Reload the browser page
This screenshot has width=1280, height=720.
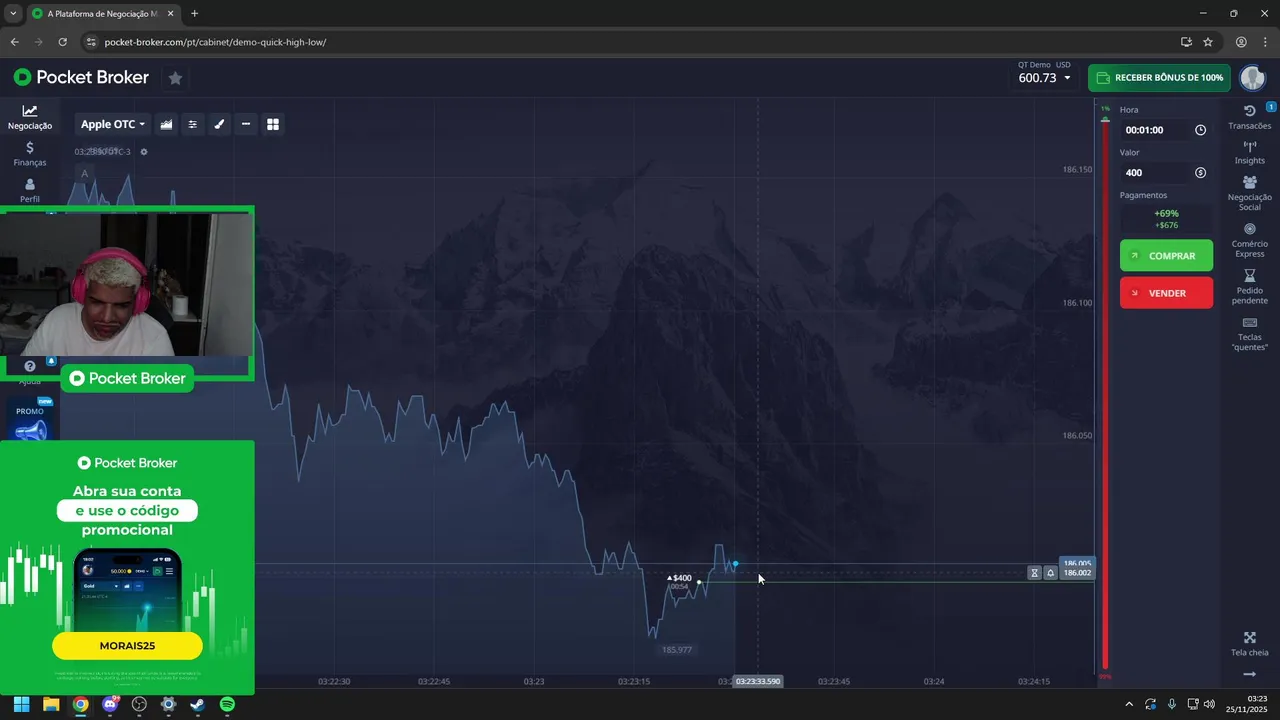click(62, 42)
